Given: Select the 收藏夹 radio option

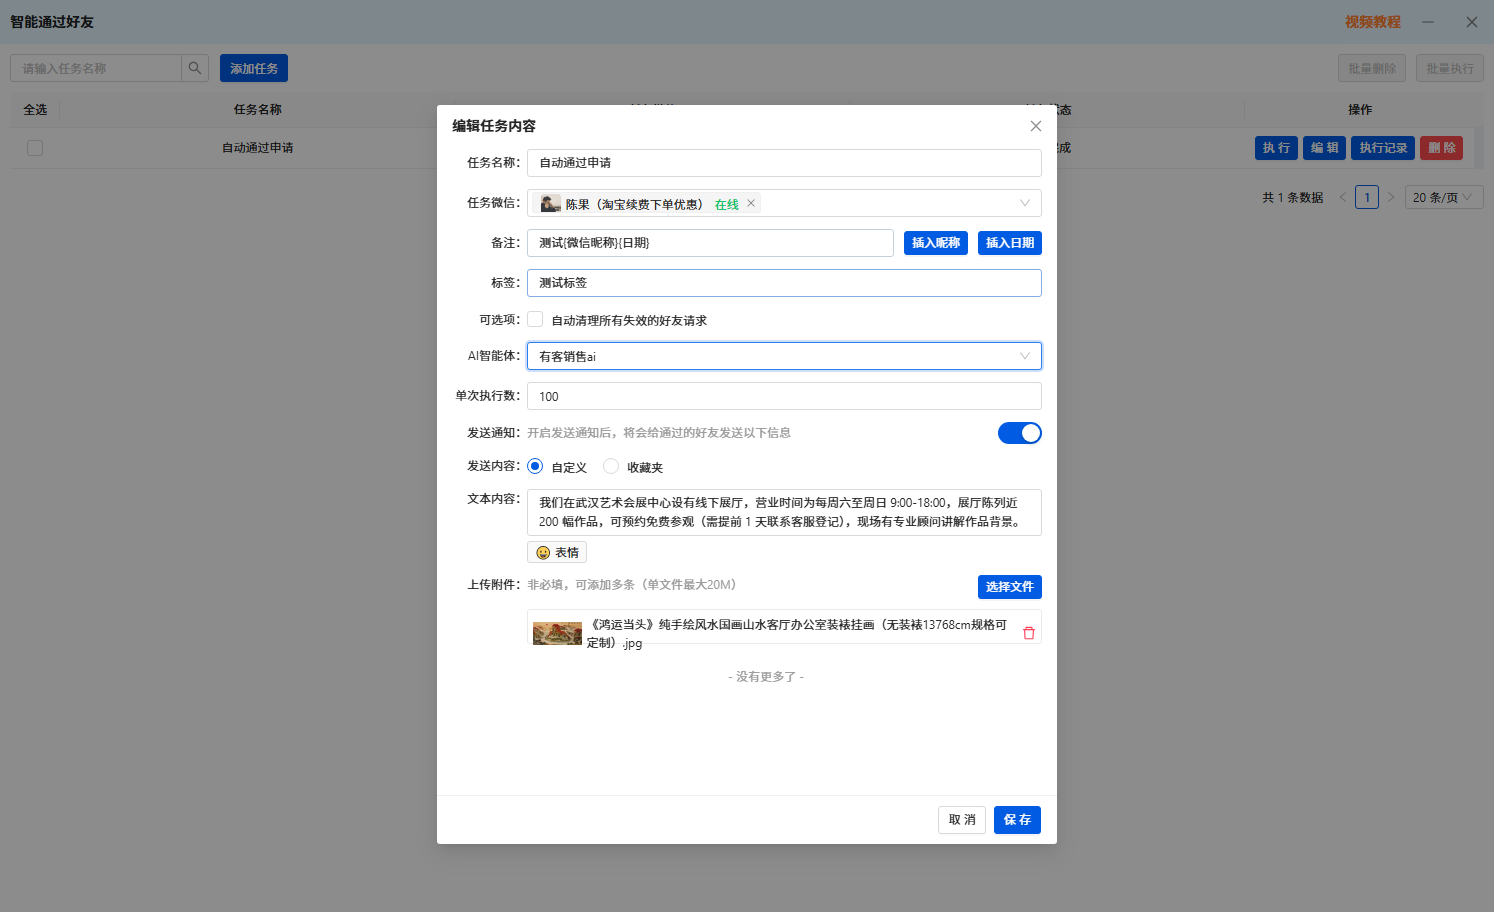Looking at the screenshot, I should [x=610, y=466].
